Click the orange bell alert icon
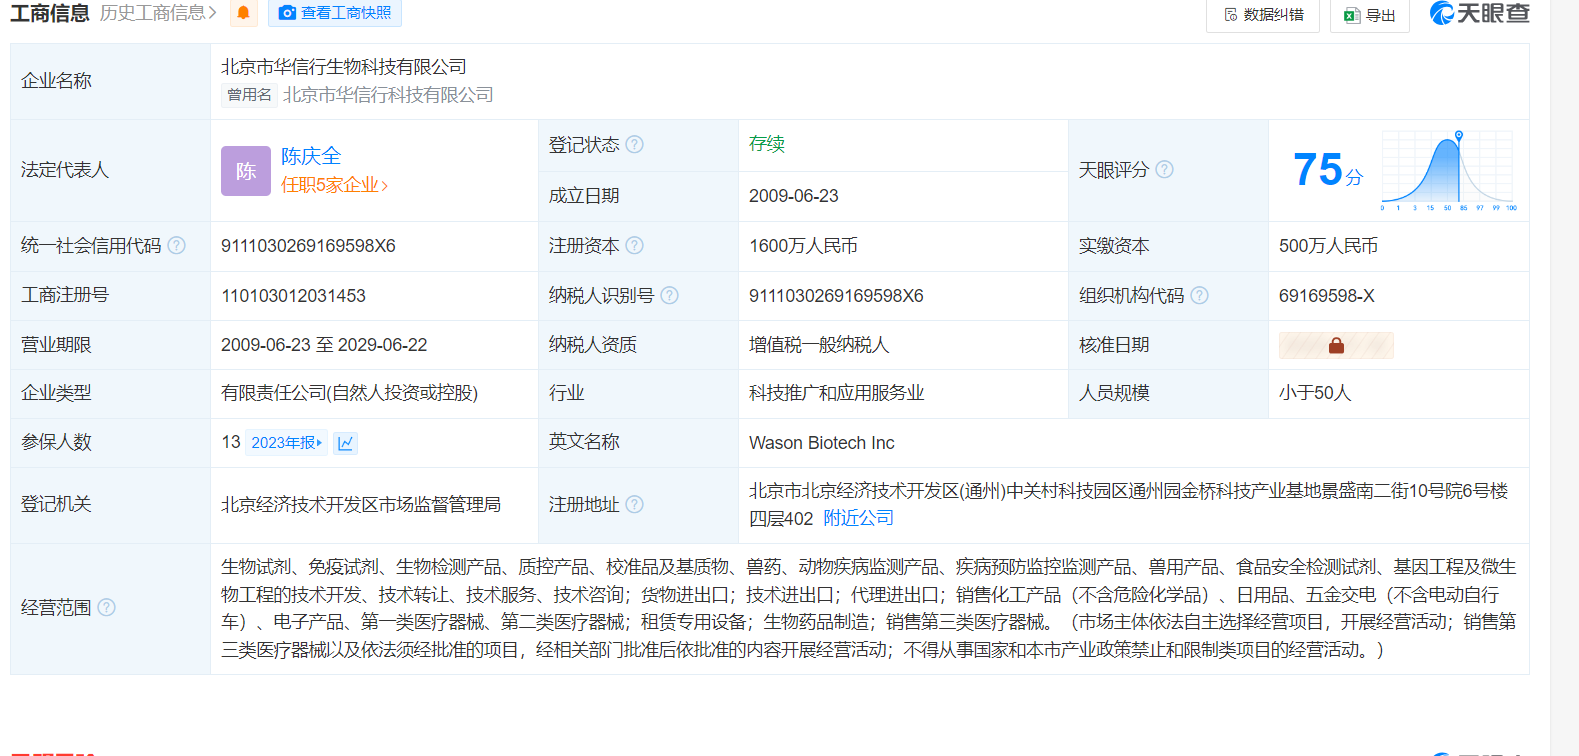The height and width of the screenshot is (756, 1579). 243,13
